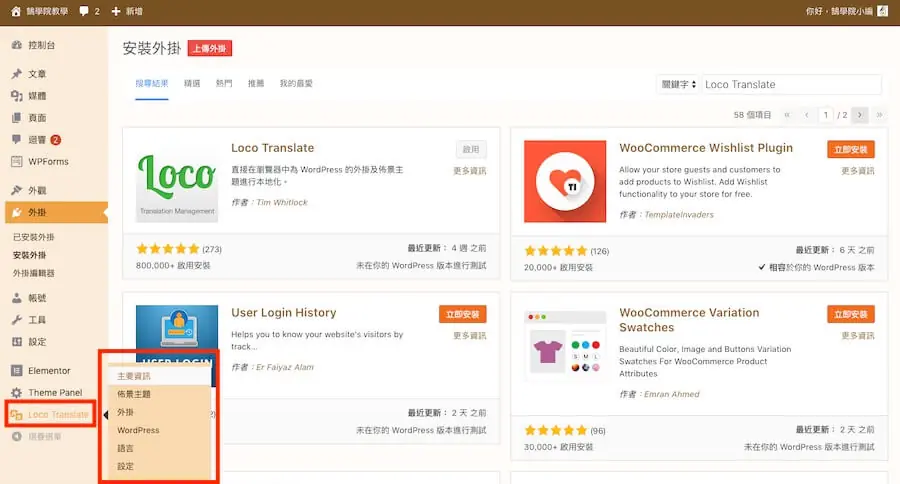The width and height of the screenshot is (900, 484).
Task: Click the WooCommerce Wishlist Plugin title
Action: [706, 148]
